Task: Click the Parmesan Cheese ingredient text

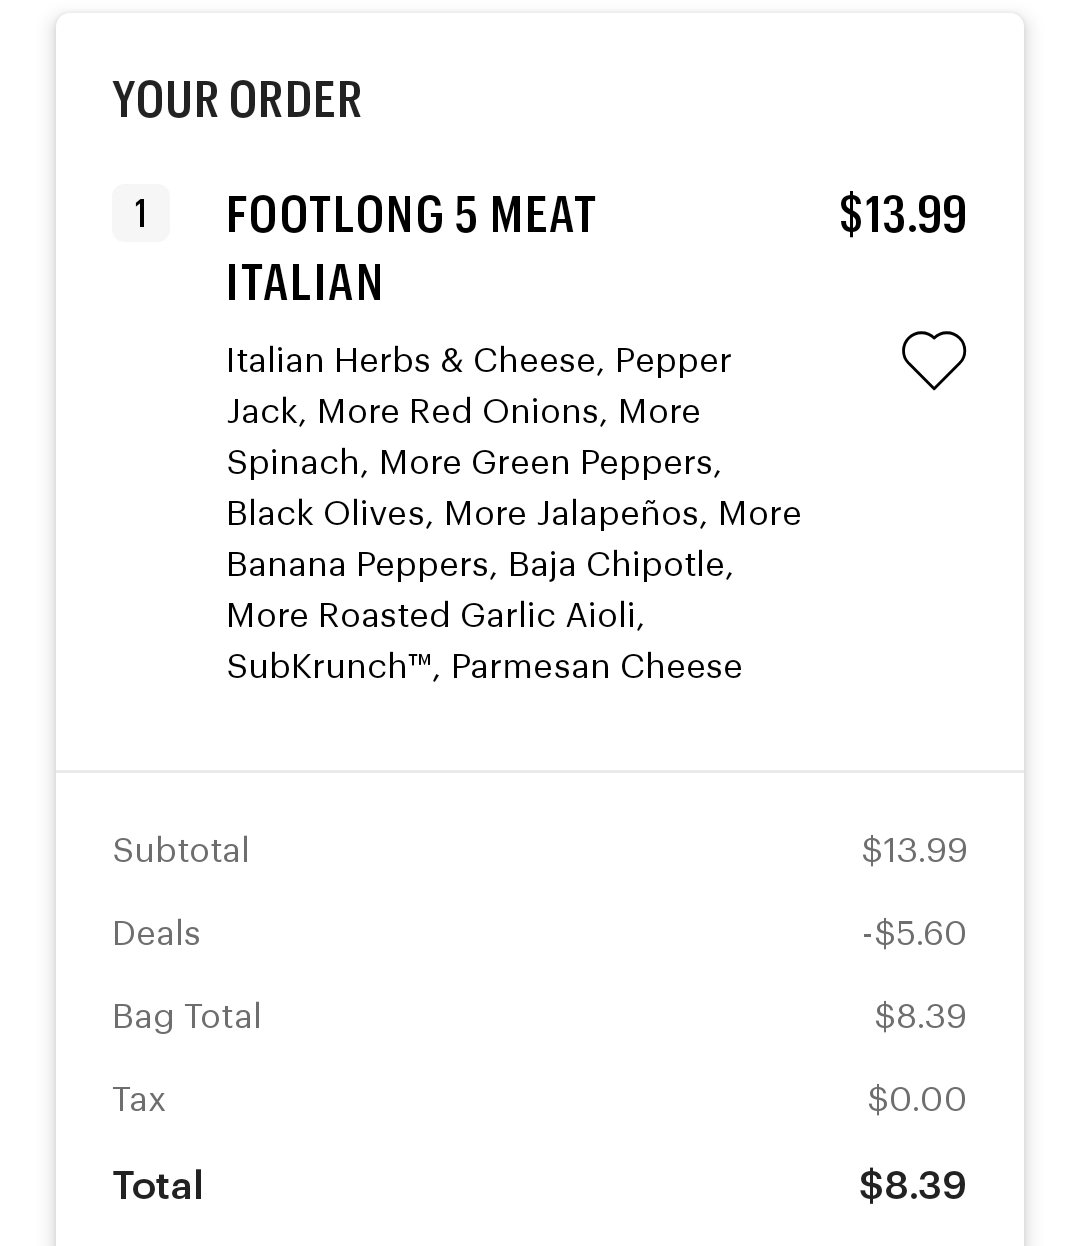Action: (597, 666)
